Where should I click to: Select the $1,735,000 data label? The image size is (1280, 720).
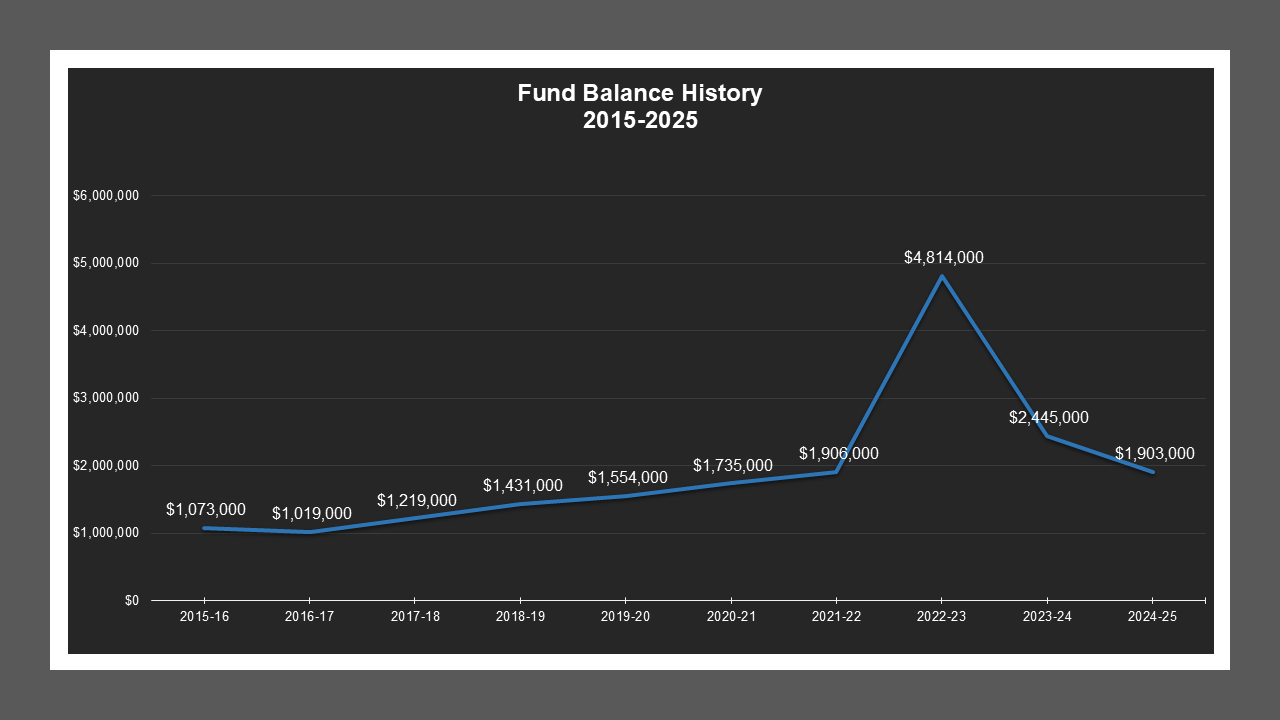tap(732, 466)
